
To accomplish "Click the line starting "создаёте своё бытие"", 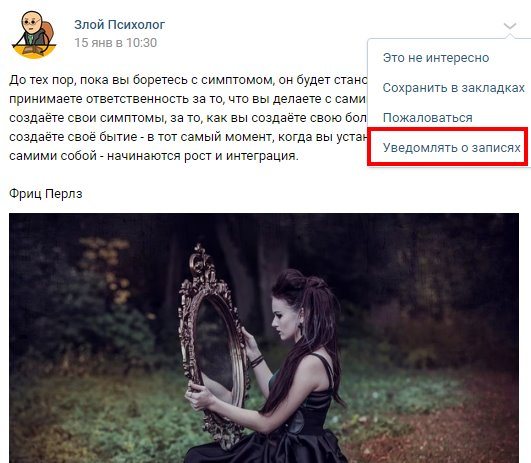I will (188, 137).
